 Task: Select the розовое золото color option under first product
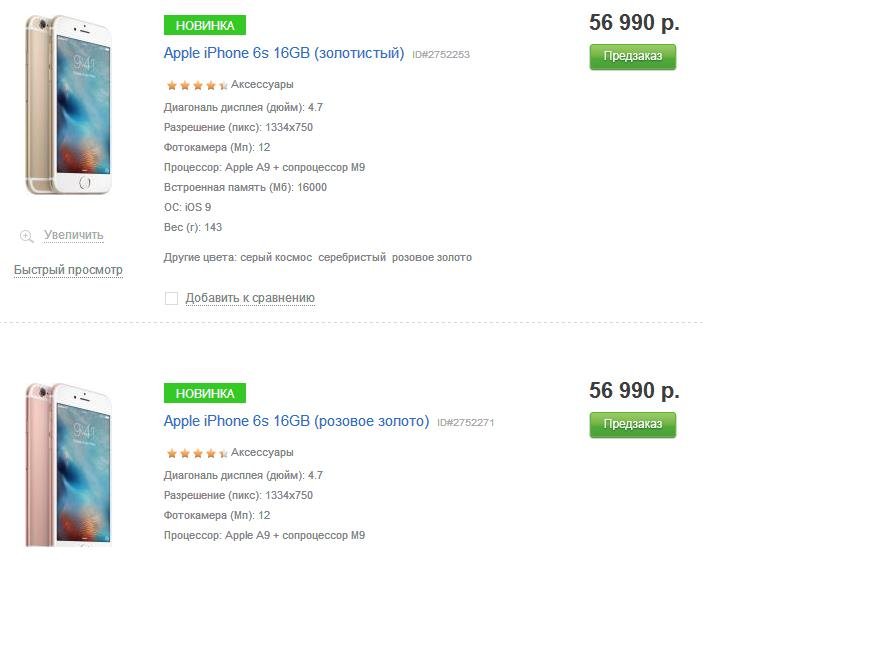click(x=431, y=257)
